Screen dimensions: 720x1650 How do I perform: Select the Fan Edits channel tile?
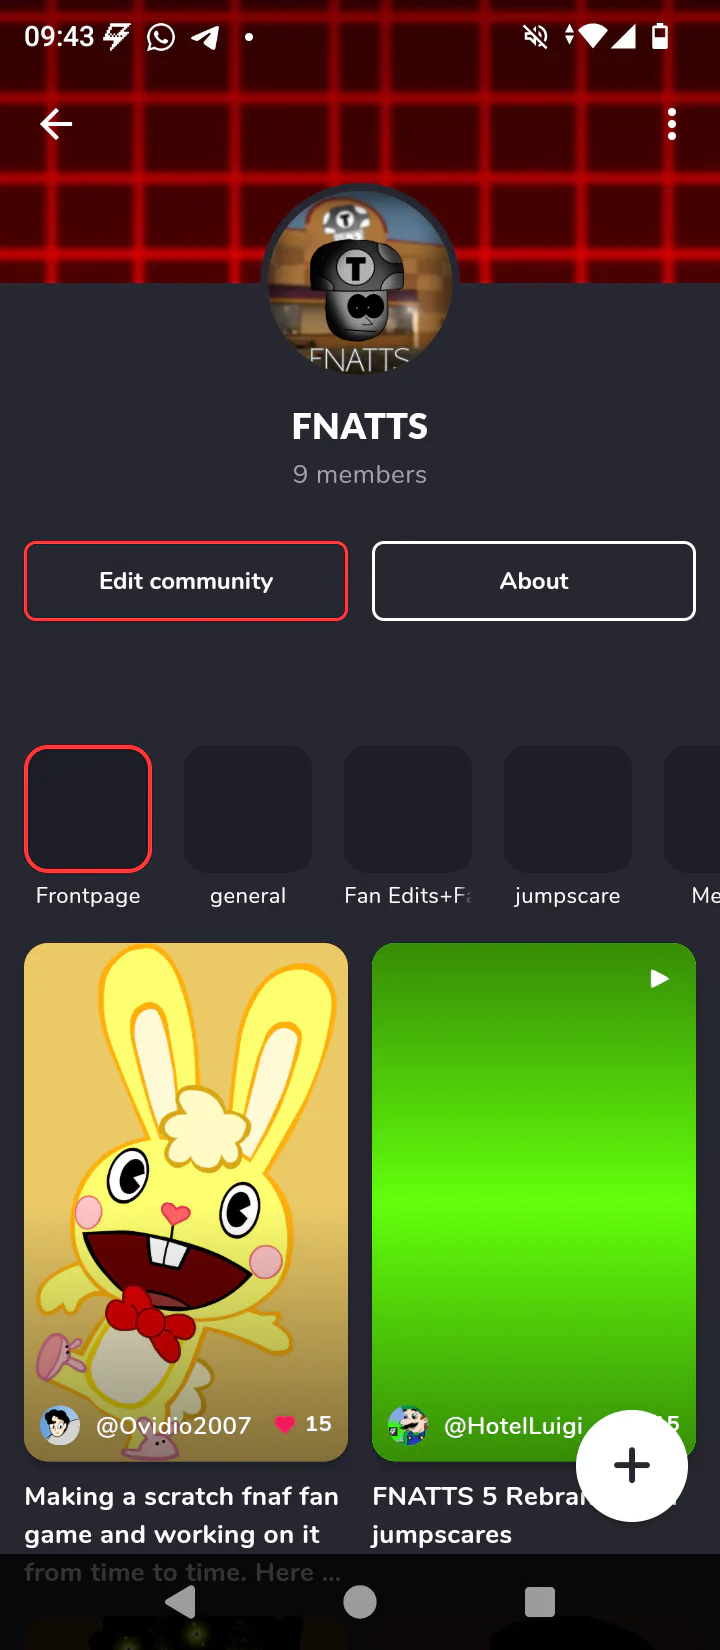408,809
